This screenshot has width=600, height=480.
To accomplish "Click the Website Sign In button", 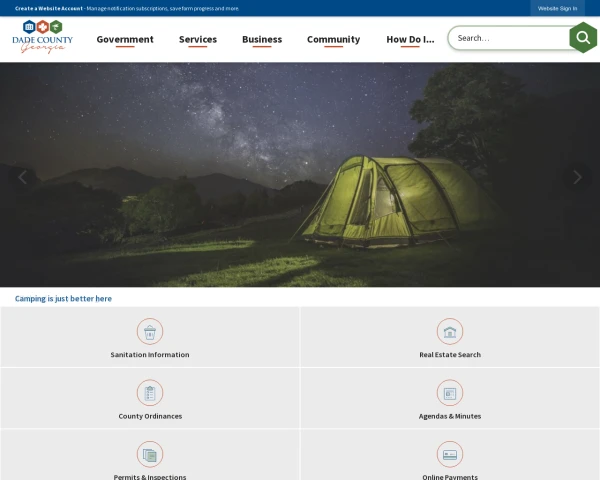I will [558, 8].
